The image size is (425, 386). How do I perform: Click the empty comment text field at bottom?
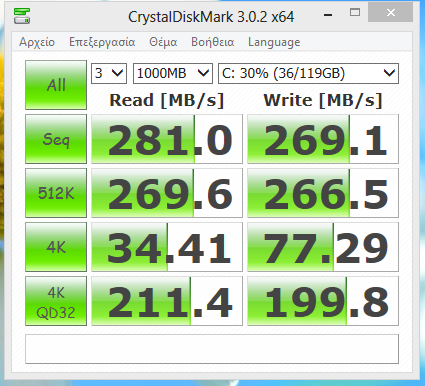(x=212, y=349)
